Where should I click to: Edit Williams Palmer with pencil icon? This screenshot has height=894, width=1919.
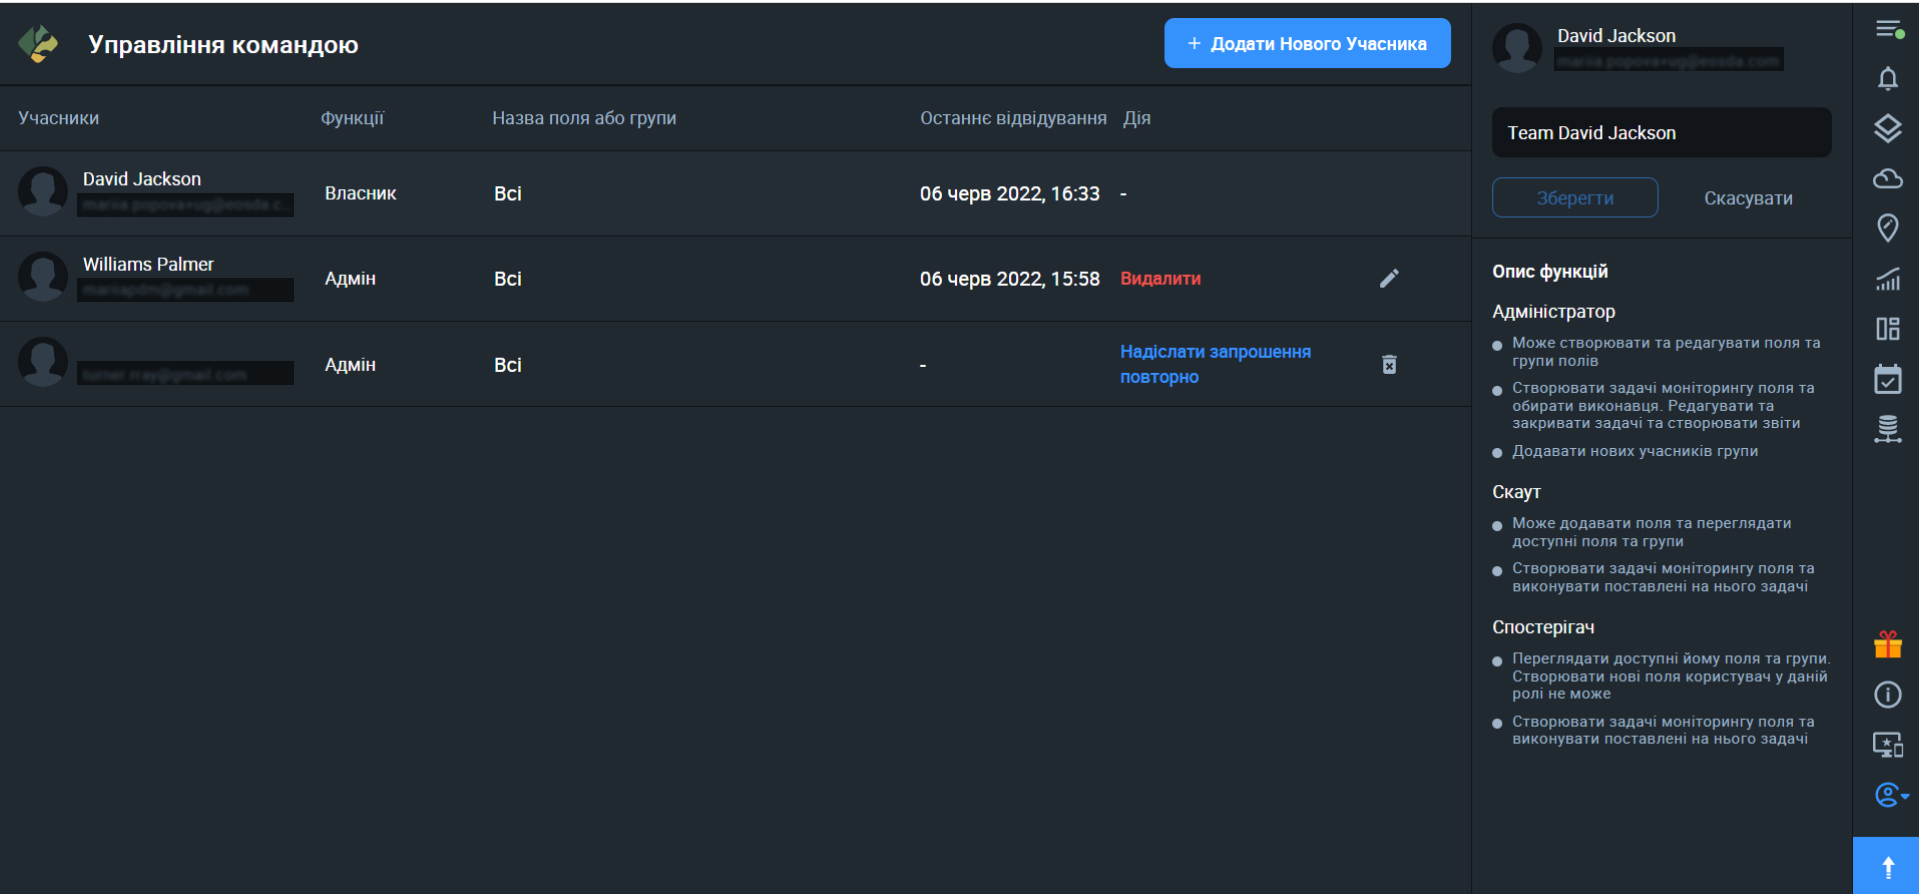[x=1389, y=279]
